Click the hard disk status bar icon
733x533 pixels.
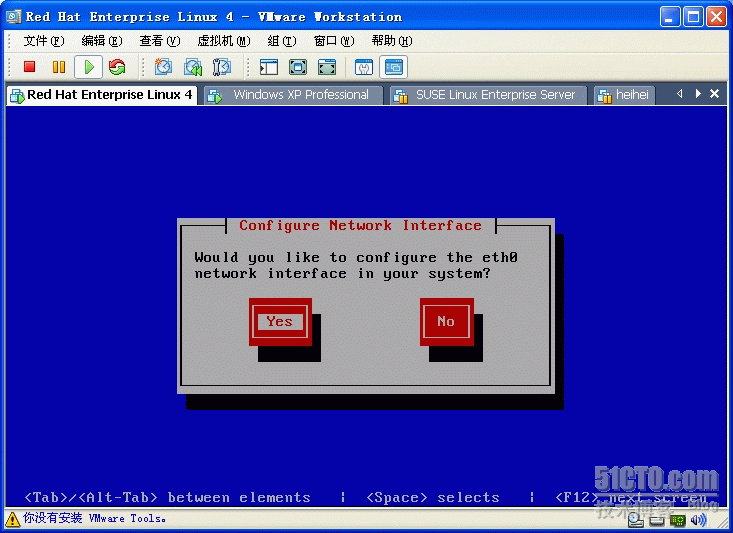click(636, 519)
